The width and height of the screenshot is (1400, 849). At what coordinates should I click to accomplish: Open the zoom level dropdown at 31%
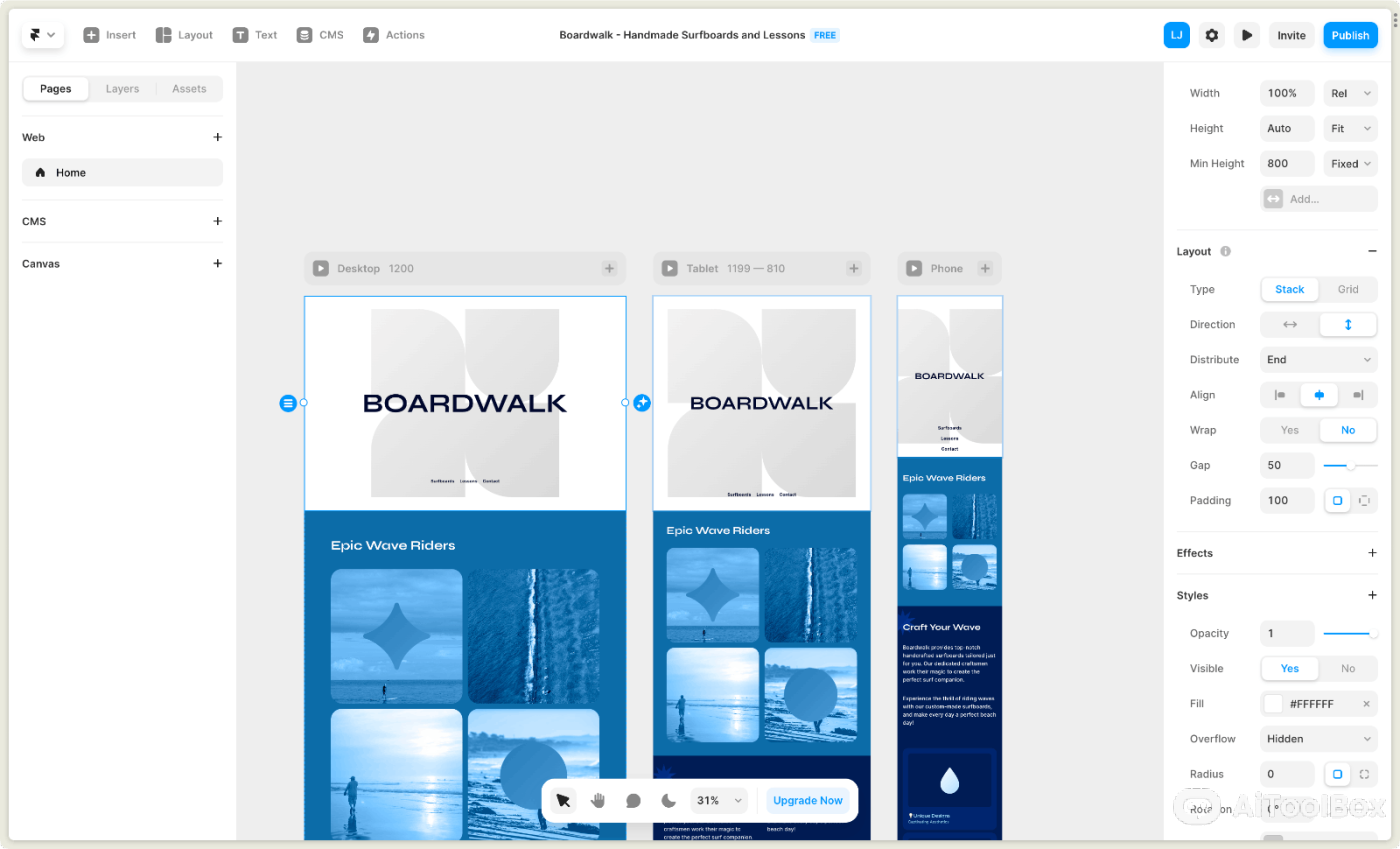718,800
